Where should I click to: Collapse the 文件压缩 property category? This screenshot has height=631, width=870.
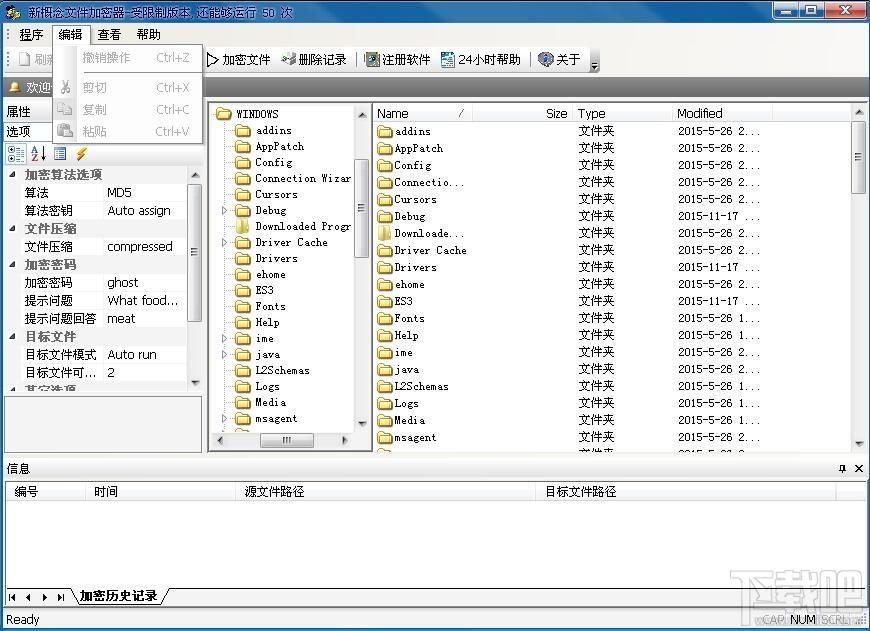click(13, 229)
